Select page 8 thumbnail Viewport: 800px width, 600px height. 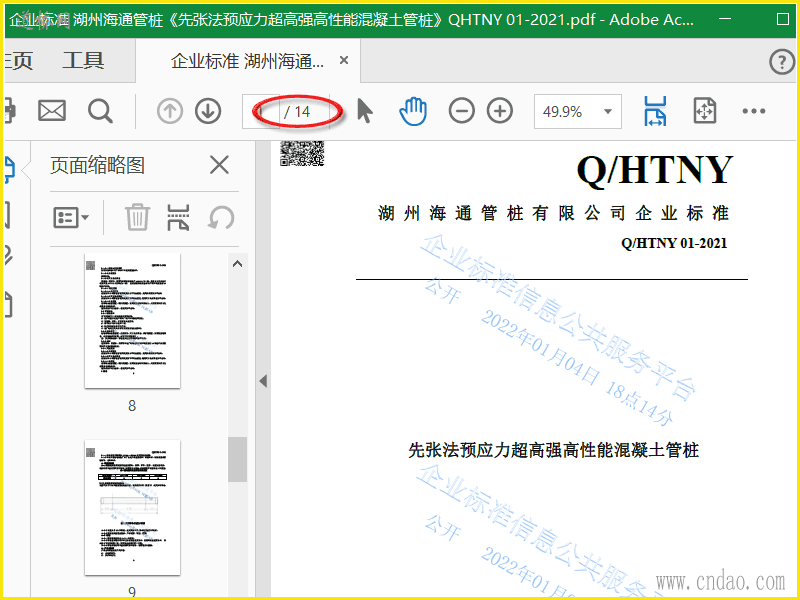point(132,320)
